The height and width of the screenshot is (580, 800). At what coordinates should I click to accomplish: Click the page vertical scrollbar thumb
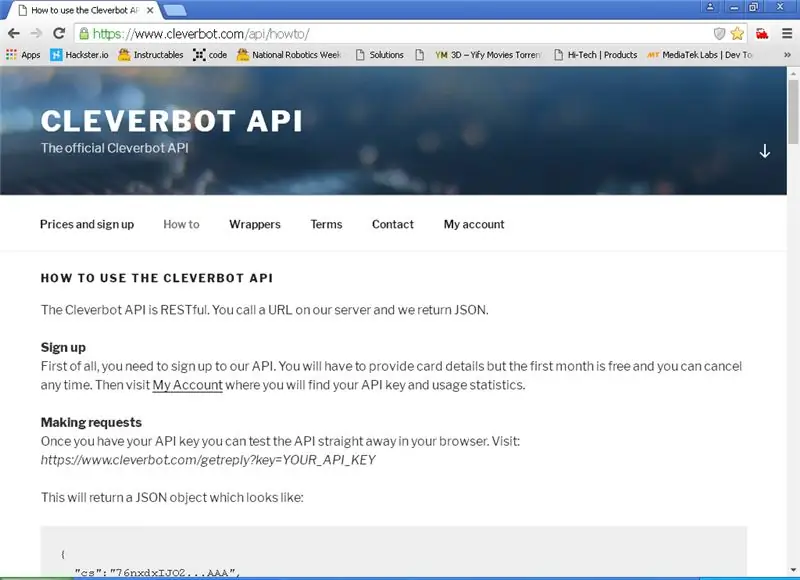[x=793, y=112]
